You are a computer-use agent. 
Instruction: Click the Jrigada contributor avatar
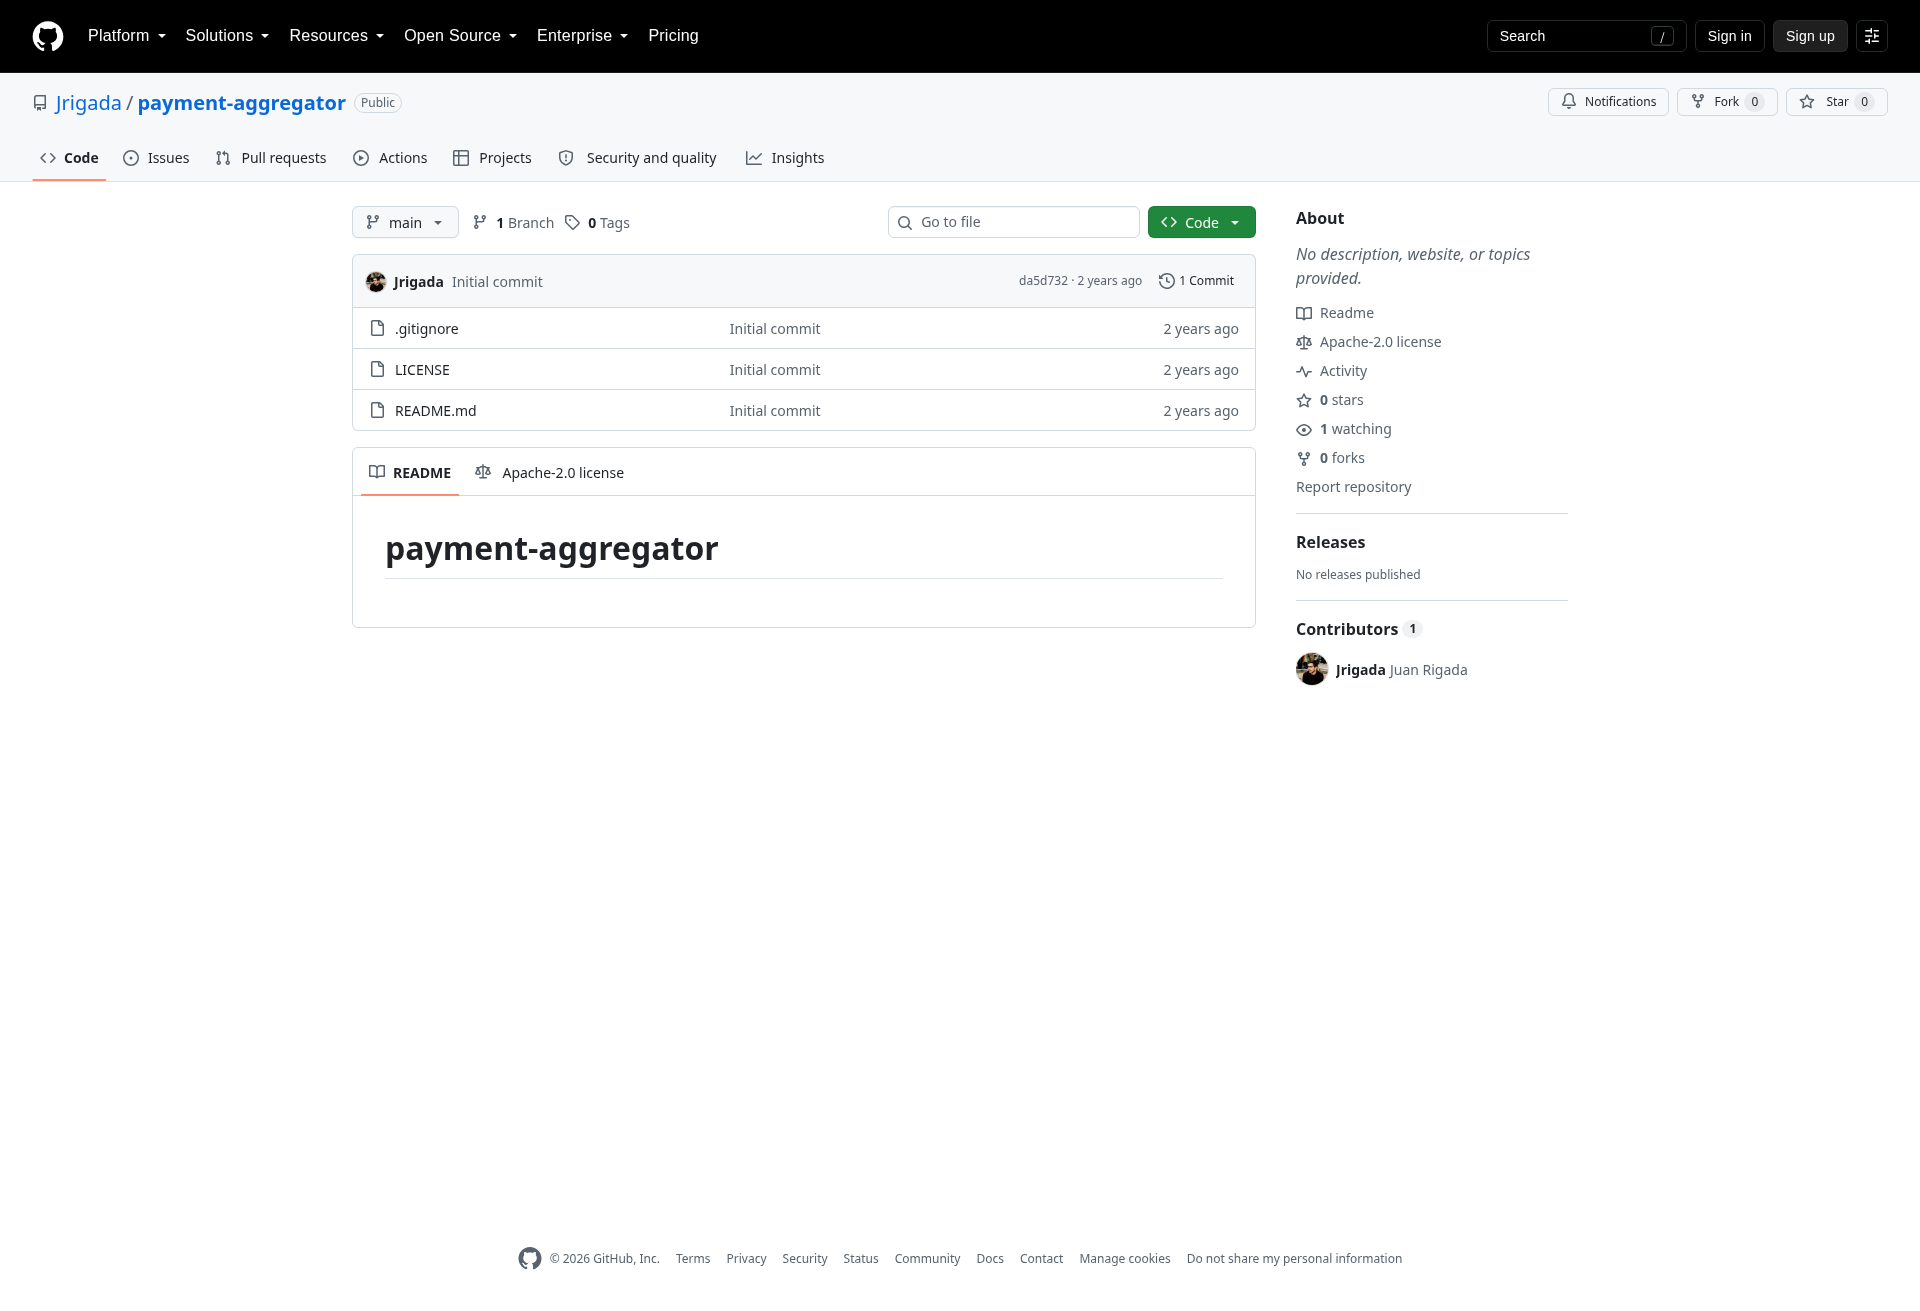point(1312,669)
